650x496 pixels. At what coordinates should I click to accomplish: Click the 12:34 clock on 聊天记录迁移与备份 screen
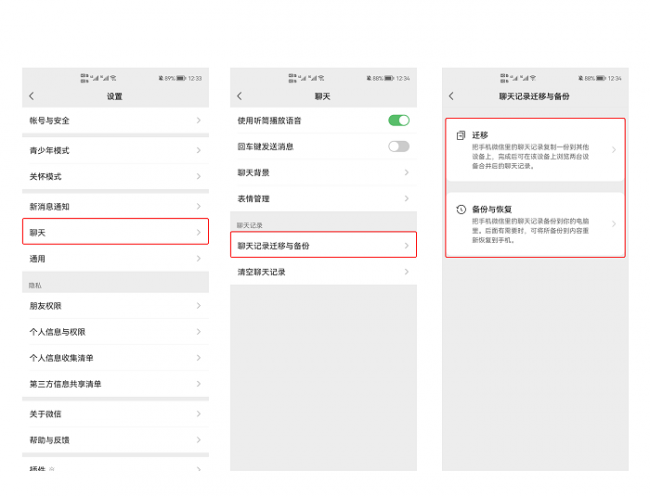click(x=615, y=78)
